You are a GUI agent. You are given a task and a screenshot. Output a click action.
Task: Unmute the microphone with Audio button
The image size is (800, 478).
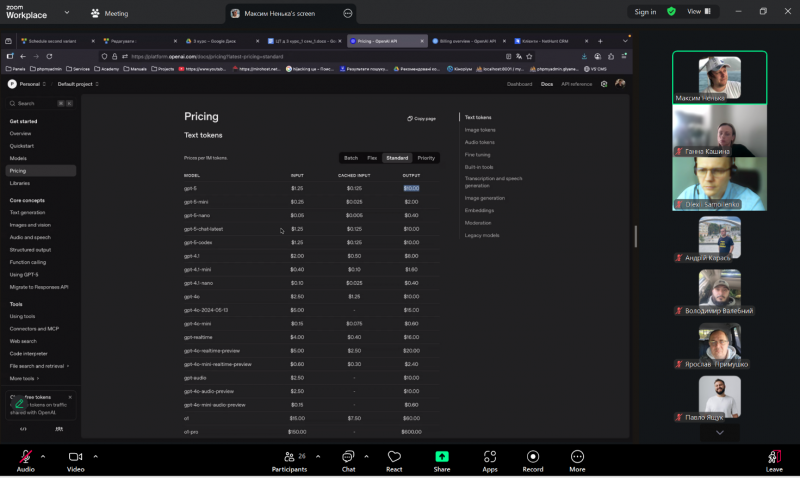(x=25, y=458)
